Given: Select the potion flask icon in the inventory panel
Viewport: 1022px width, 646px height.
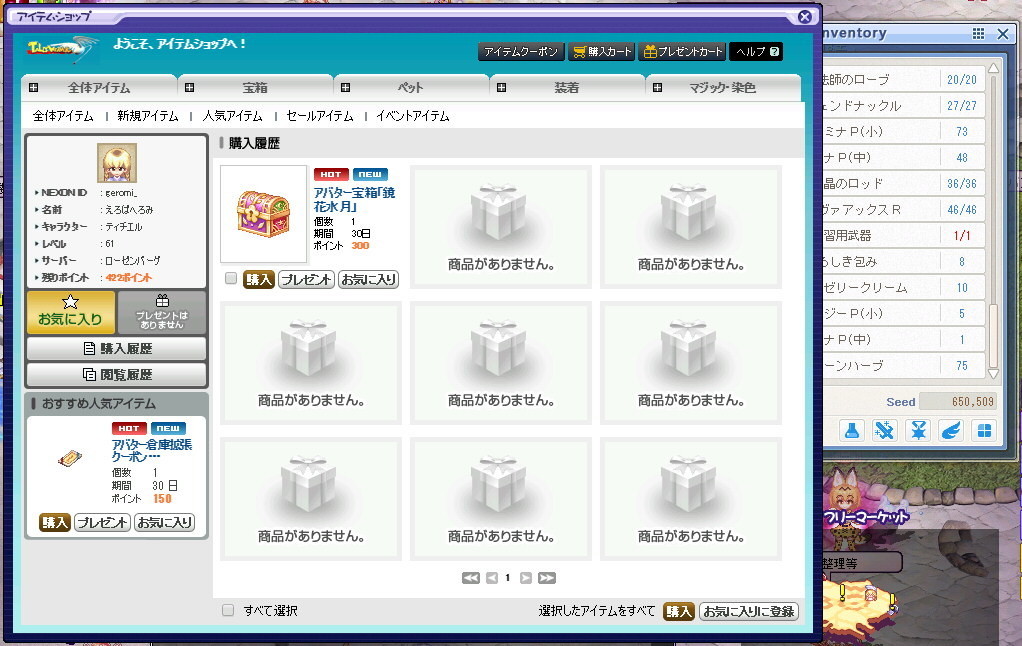Looking at the screenshot, I should pos(853,430).
